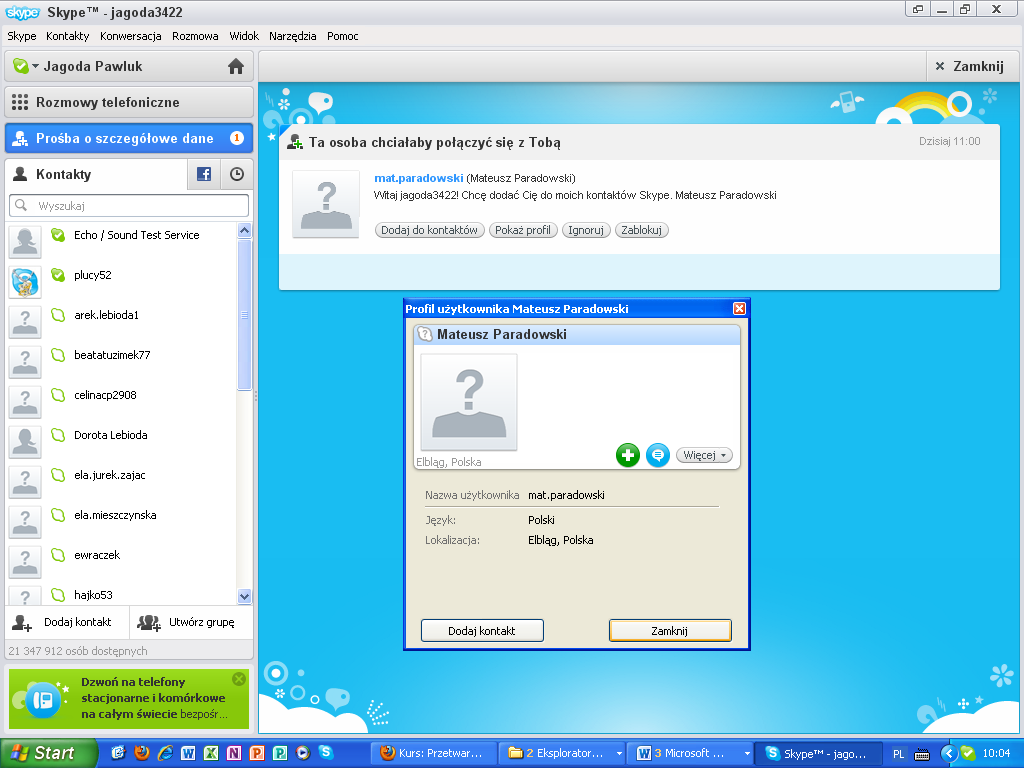This screenshot has height=768, width=1024.
Task: Click plucy52 avatar thumbnail
Action: pos(25,281)
